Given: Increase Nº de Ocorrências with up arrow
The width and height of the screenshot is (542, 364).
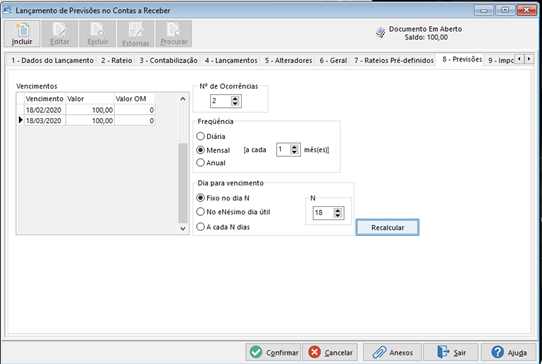Looking at the screenshot, I should click(x=235, y=99).
